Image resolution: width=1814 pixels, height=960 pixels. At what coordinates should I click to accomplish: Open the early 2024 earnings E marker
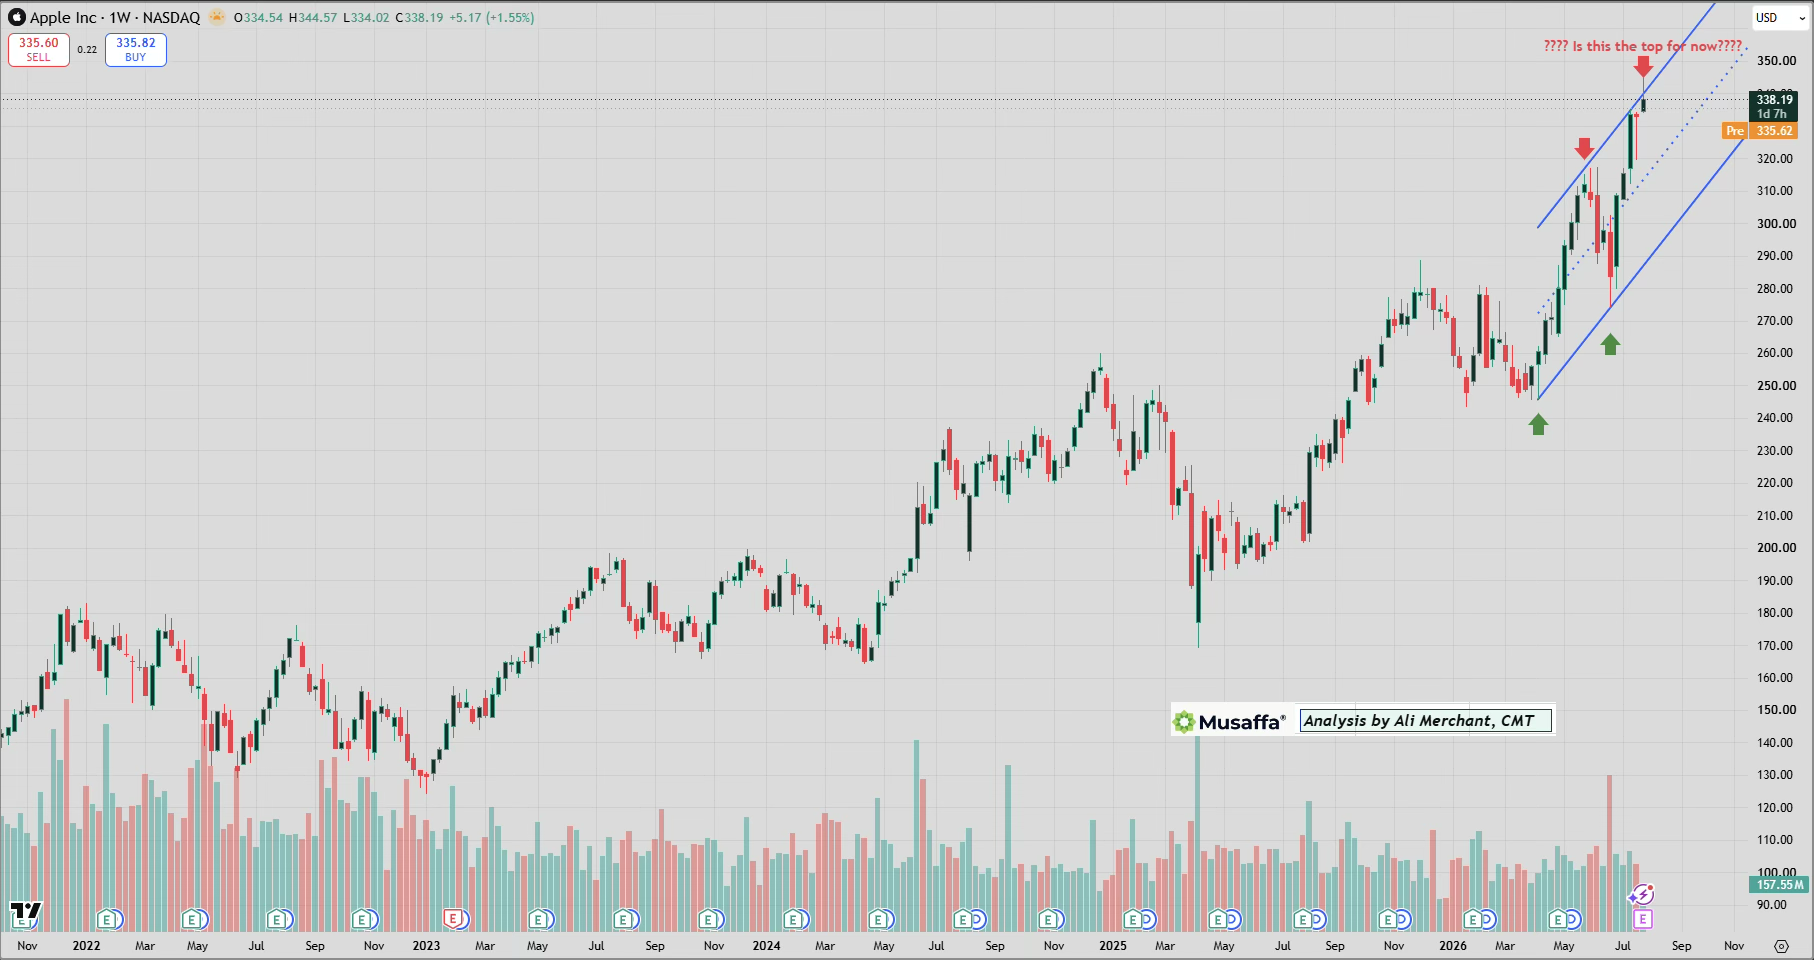792,919
